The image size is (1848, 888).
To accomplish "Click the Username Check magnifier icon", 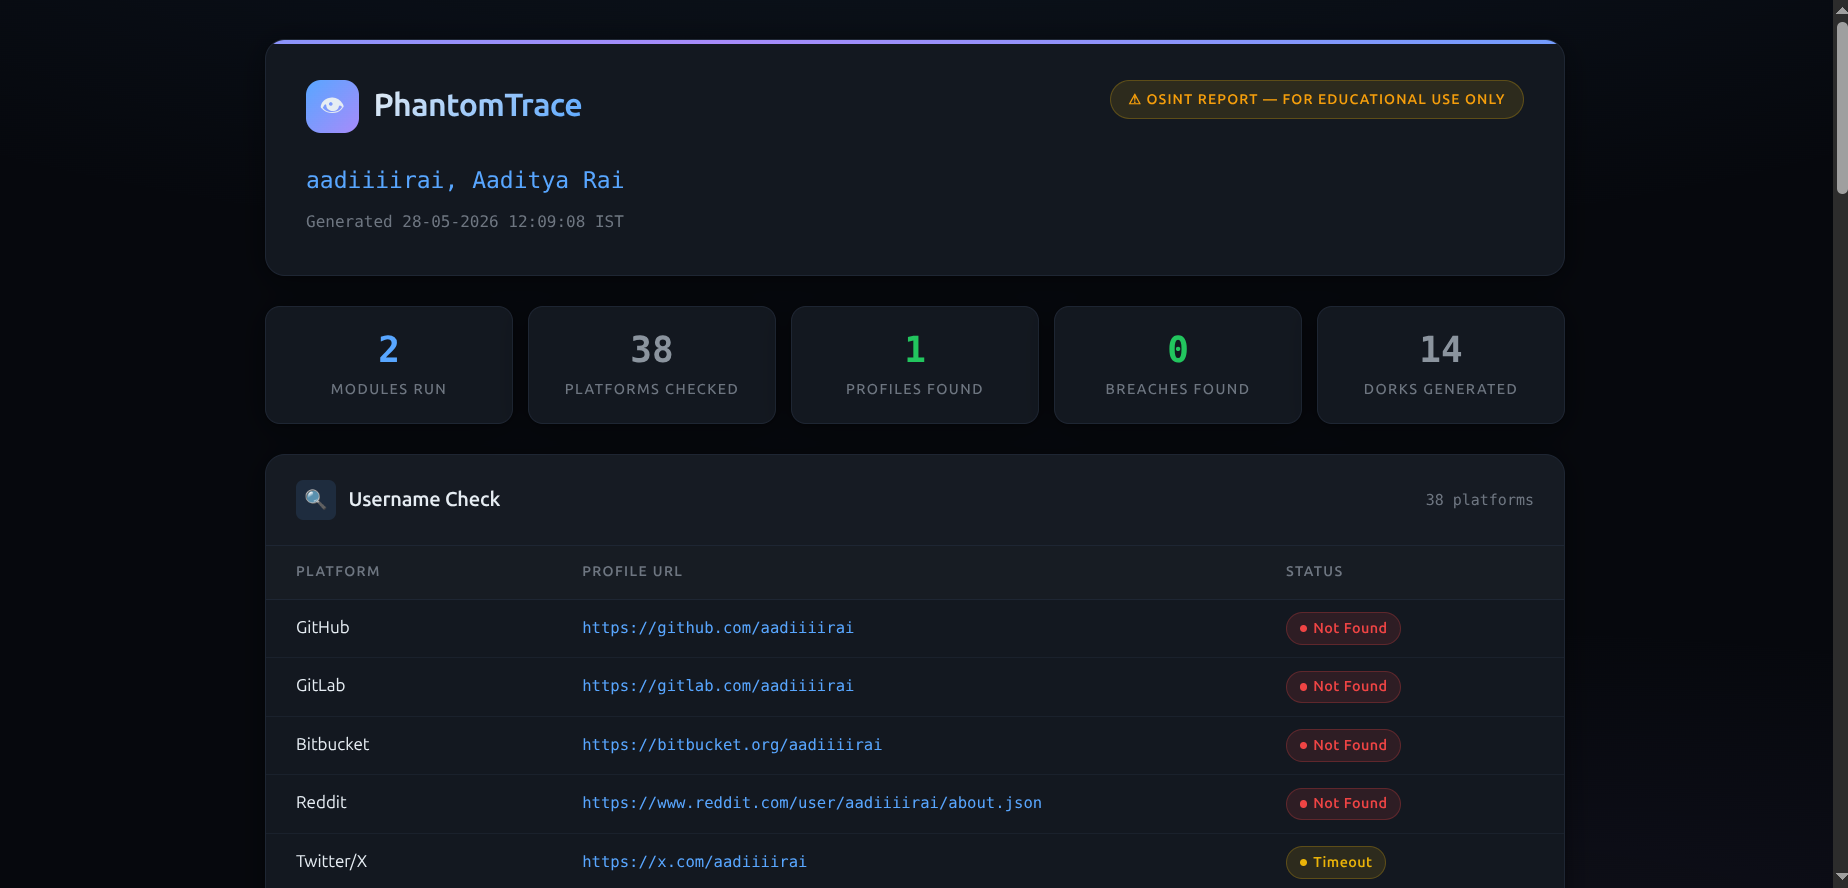I will pos(316,500).
